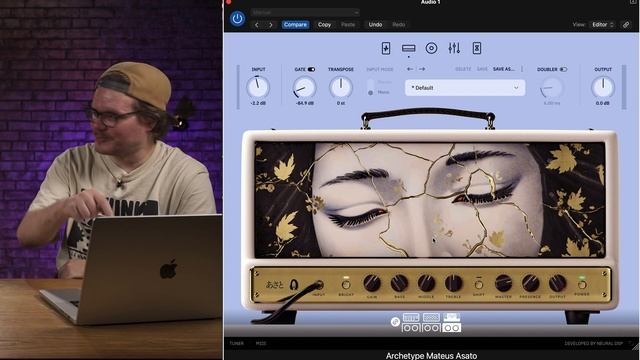Select the amplifier head section icon
The image size is (640, 360).
point(409,48)
